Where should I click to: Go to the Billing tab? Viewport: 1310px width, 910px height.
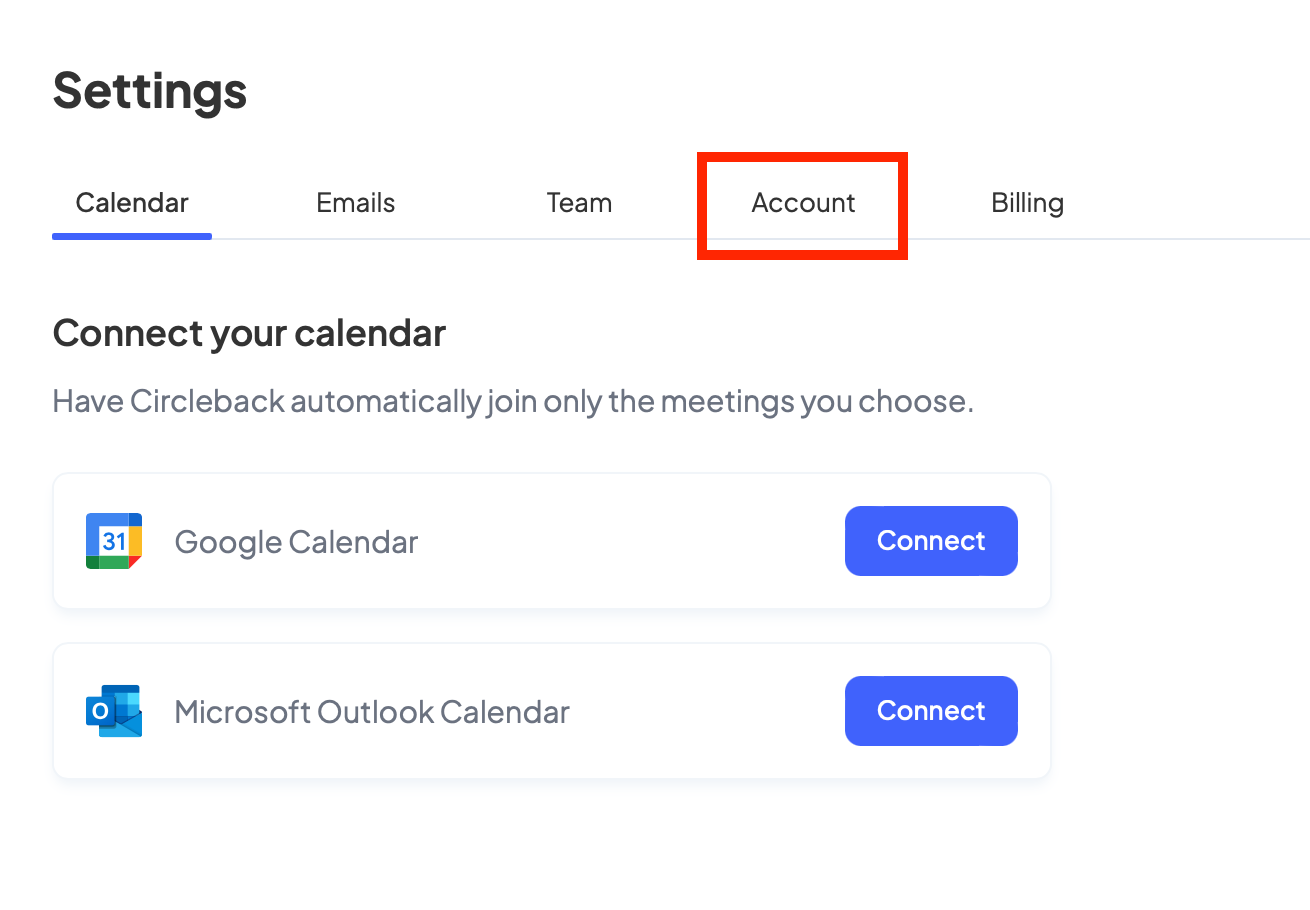point(1027,203)
